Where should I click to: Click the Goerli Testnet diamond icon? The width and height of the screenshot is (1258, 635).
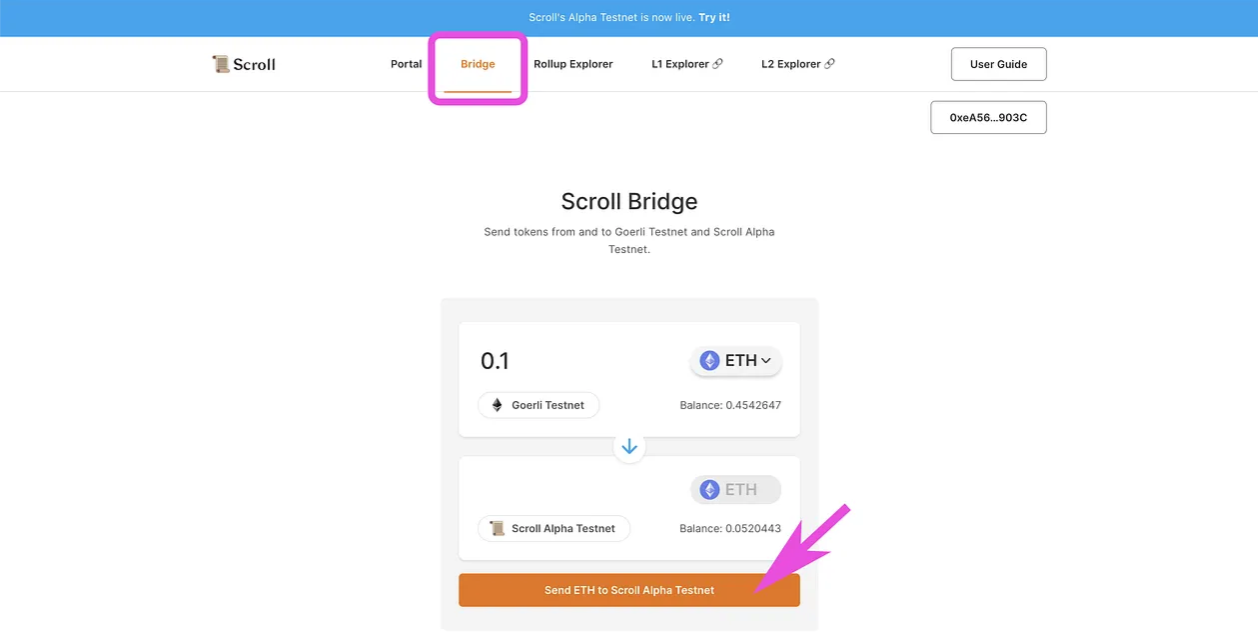pos(497,405)
